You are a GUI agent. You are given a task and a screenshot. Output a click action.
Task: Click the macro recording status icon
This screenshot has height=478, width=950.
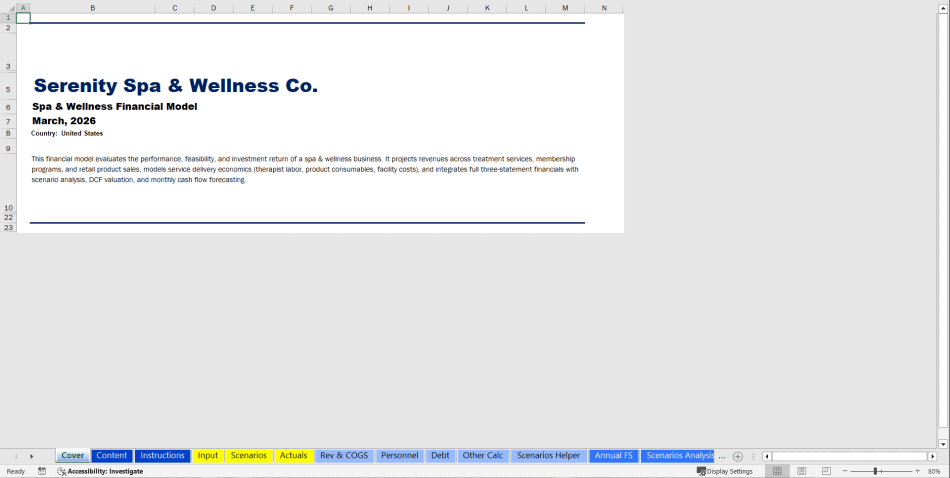(42, 471)
